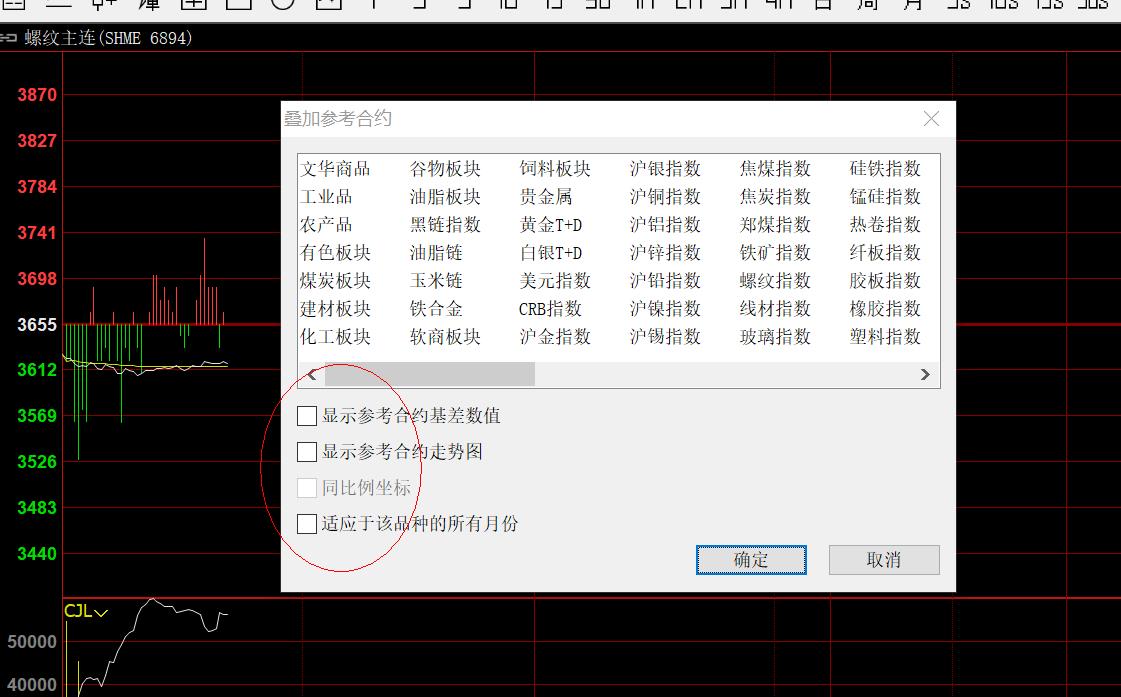Toggle 适应于该品种的所有月份 checkbox
The image size is (1121, 697).
pos(308,524)
